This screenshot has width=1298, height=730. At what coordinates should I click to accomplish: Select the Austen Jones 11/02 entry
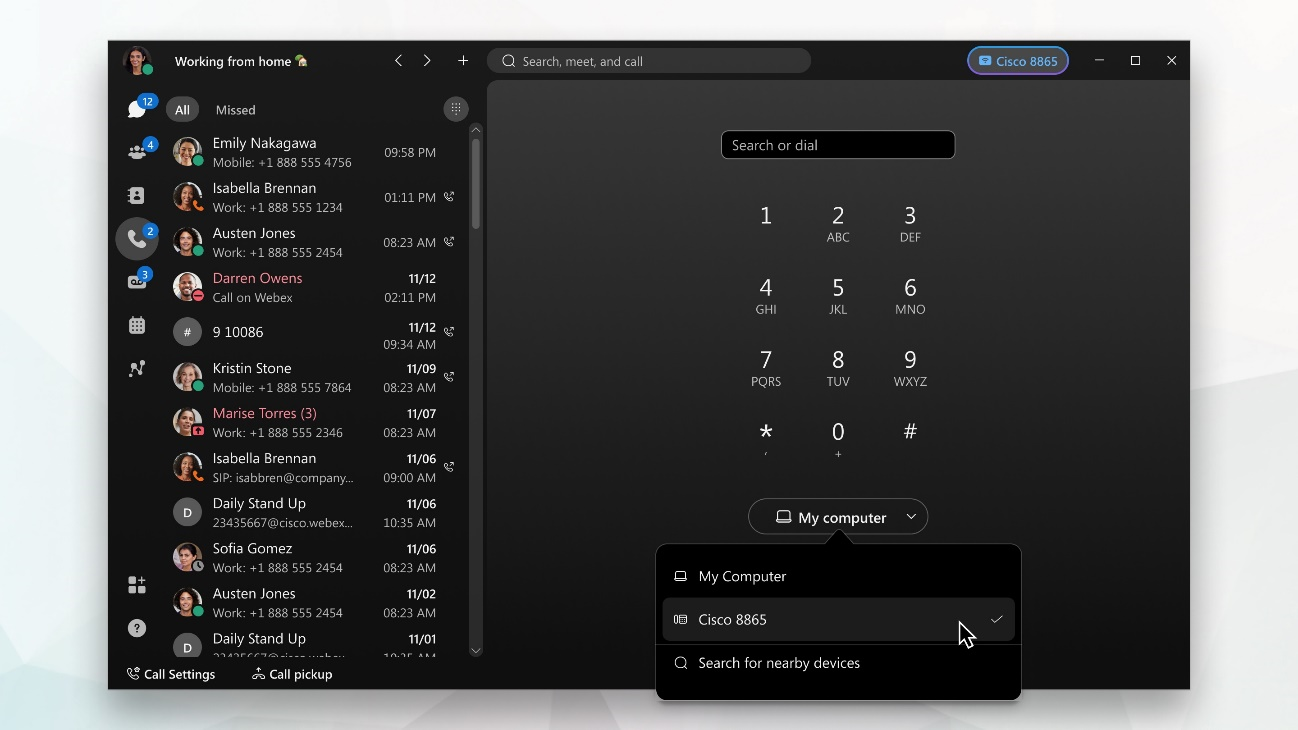point(315,602)
